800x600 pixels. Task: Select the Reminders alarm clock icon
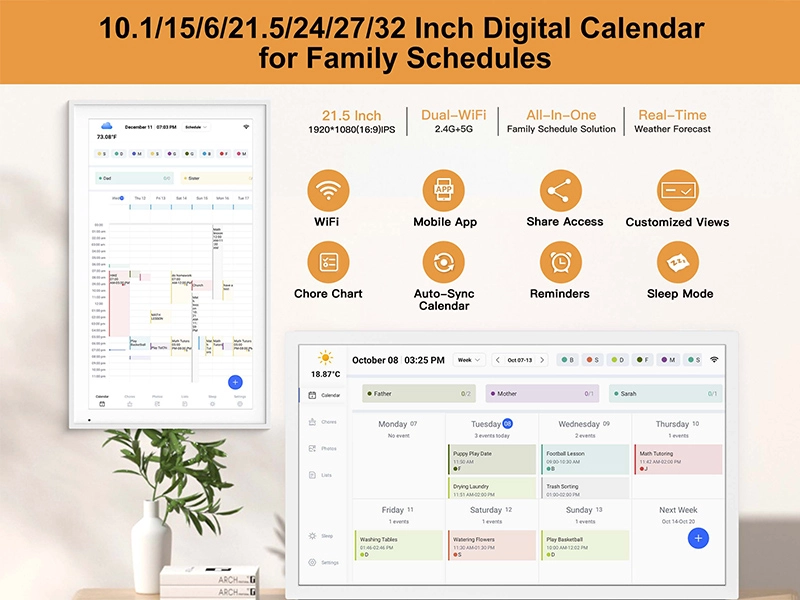click(x=560, y=262)
